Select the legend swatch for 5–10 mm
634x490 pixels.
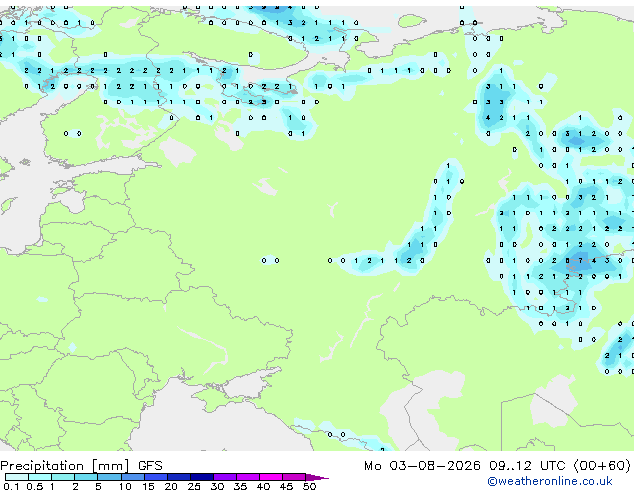(x=109, y=477)
